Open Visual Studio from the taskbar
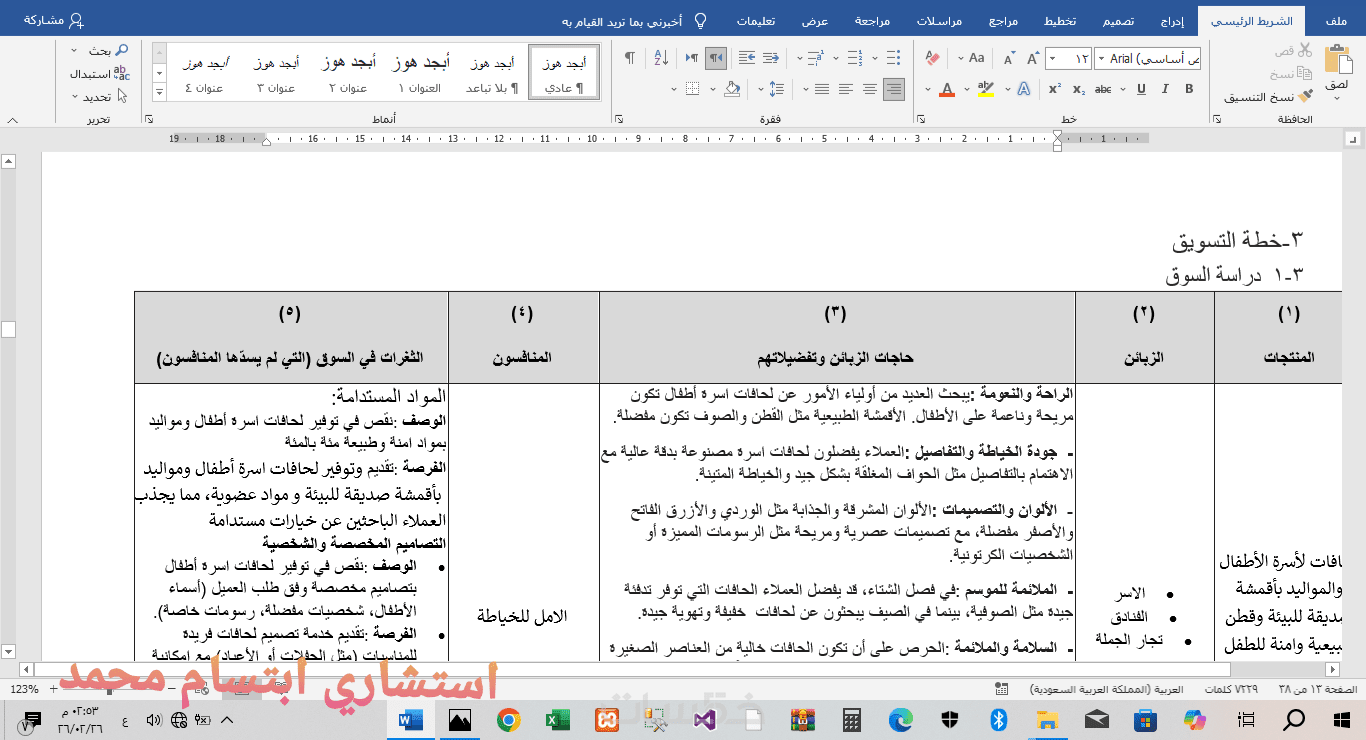The width and height of the screenshot is (1366, 740). pos(705,719)
